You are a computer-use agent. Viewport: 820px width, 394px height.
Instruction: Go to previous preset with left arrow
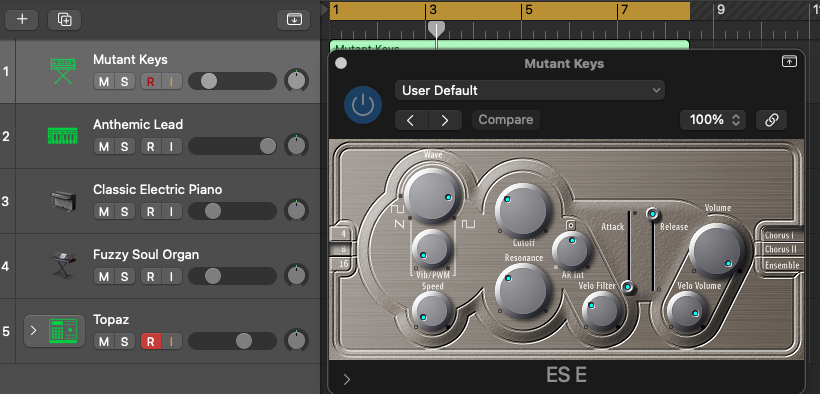411,120
